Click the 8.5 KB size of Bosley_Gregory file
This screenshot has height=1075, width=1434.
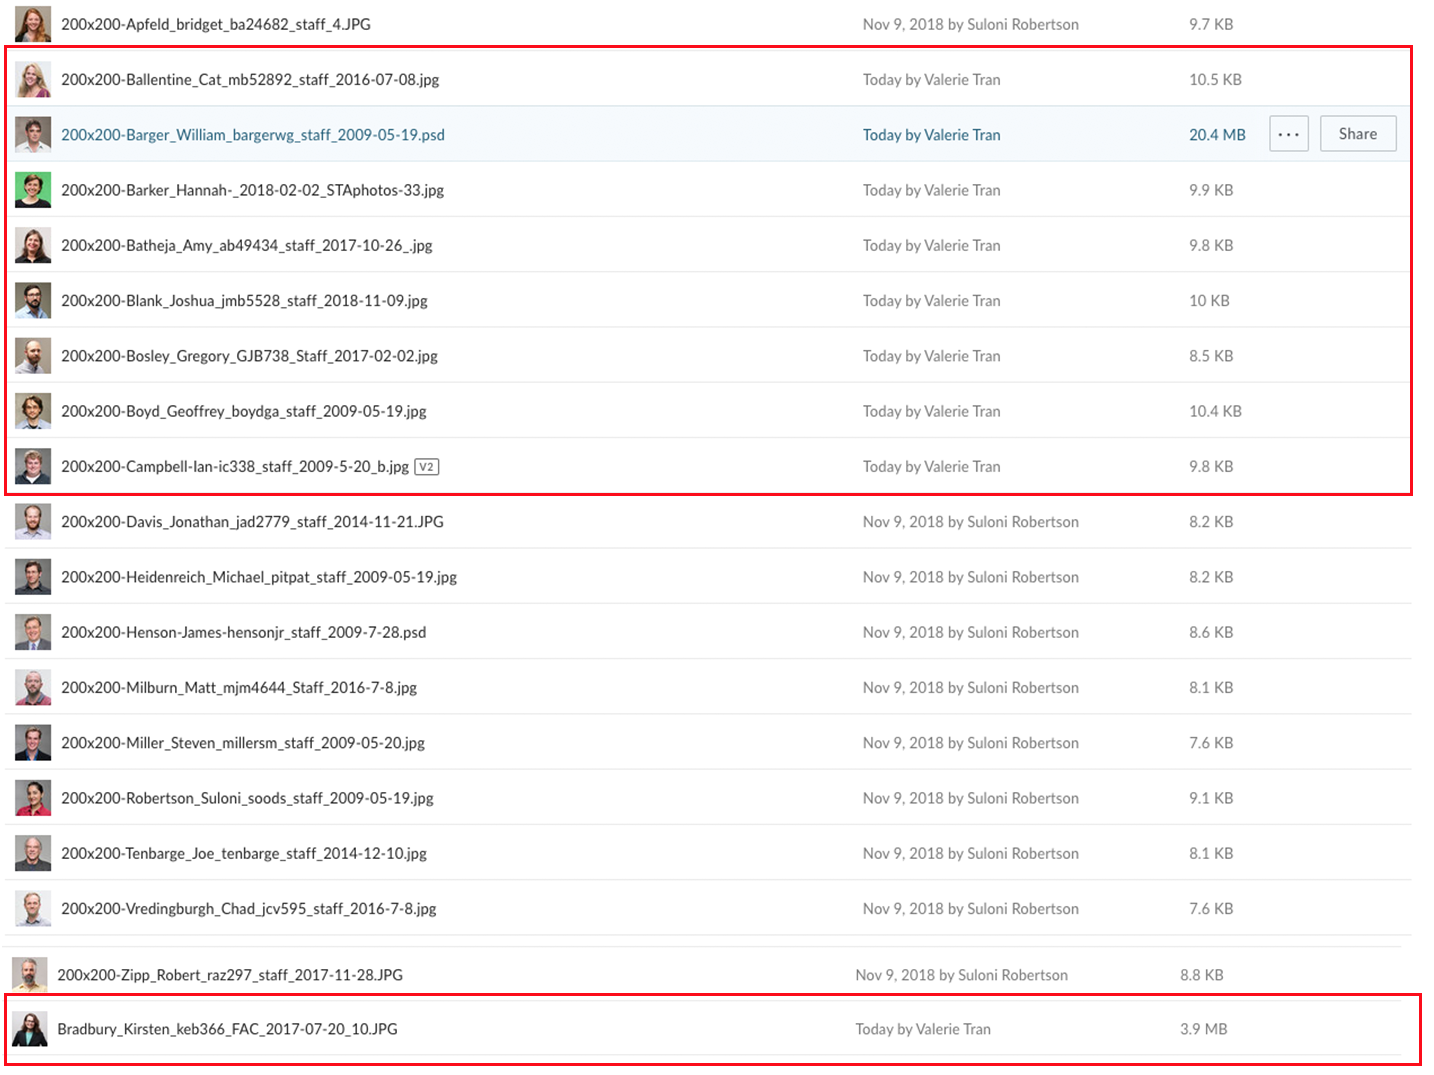pos(1211,356)
